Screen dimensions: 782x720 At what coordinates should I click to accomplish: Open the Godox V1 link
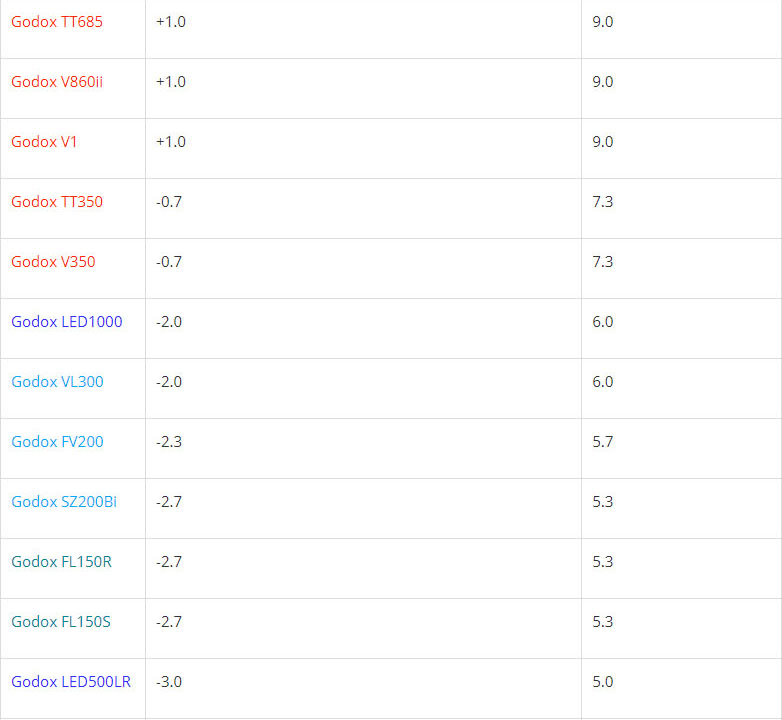(44, 142)
